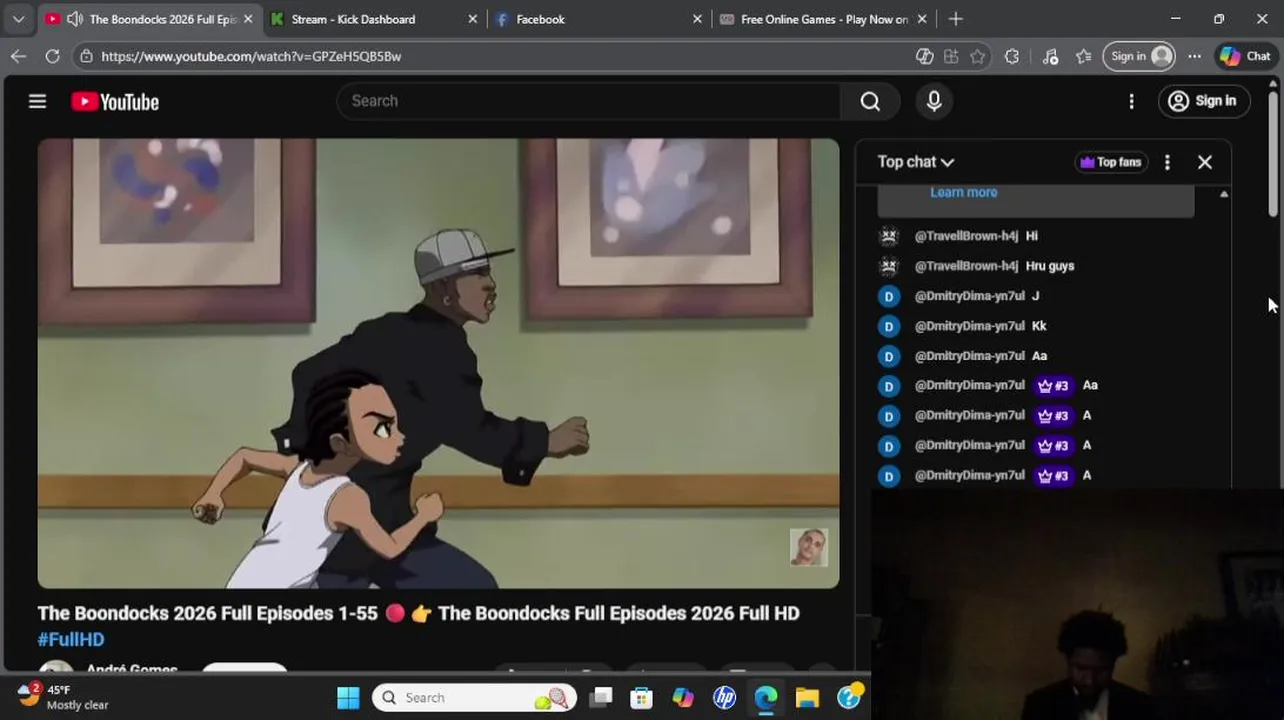Click the YouTube URL address bar
Image resolution: width=1284 pixels, height=720 pixels.
500,56
